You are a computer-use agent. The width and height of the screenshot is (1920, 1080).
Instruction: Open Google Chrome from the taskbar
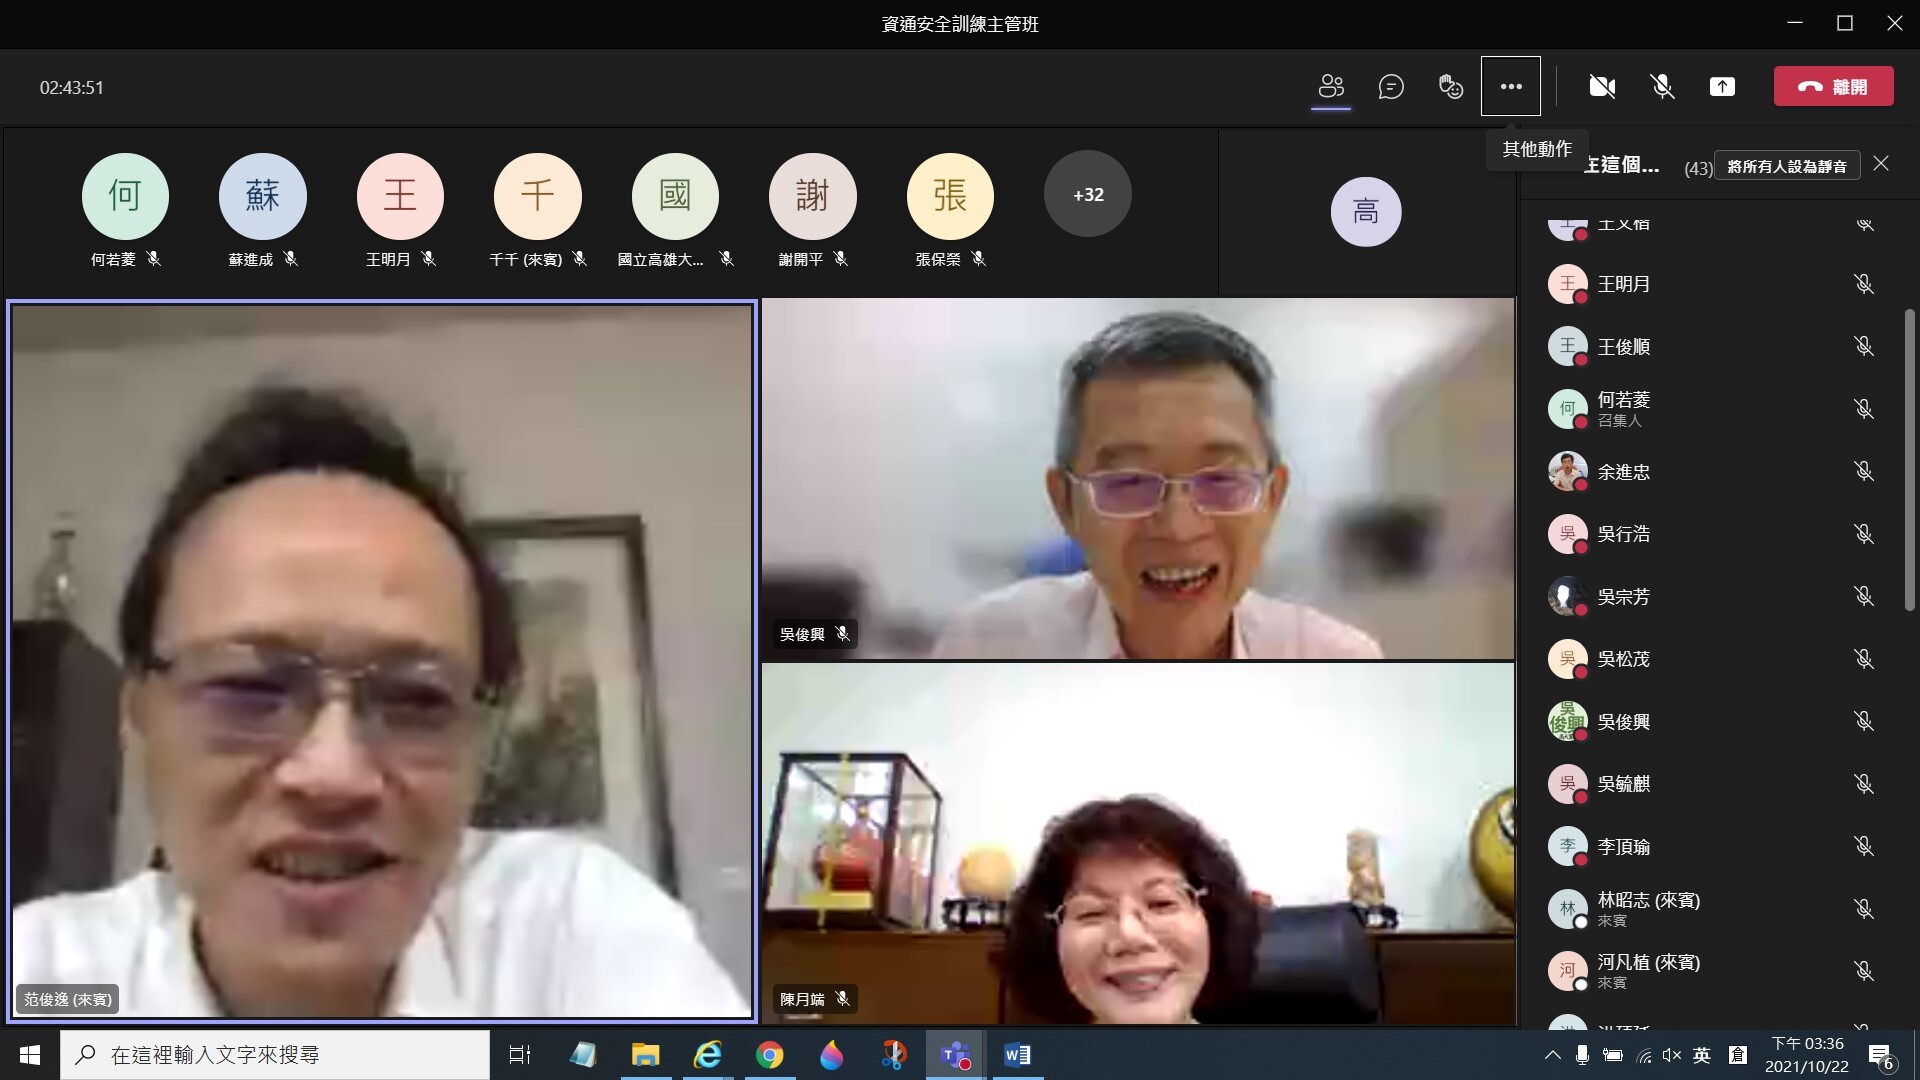(x=770, y=1055)
